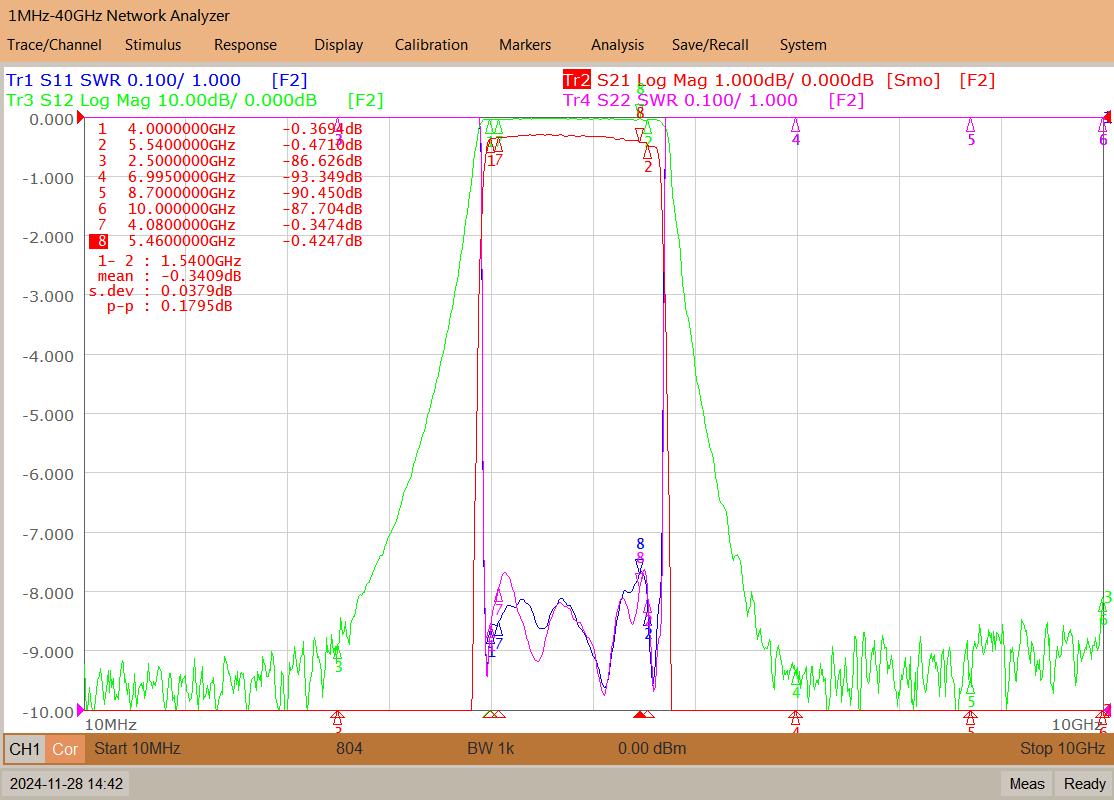Open the Trace/Channel menu
The image size is (1114, 800).
(x=54, y=45)
